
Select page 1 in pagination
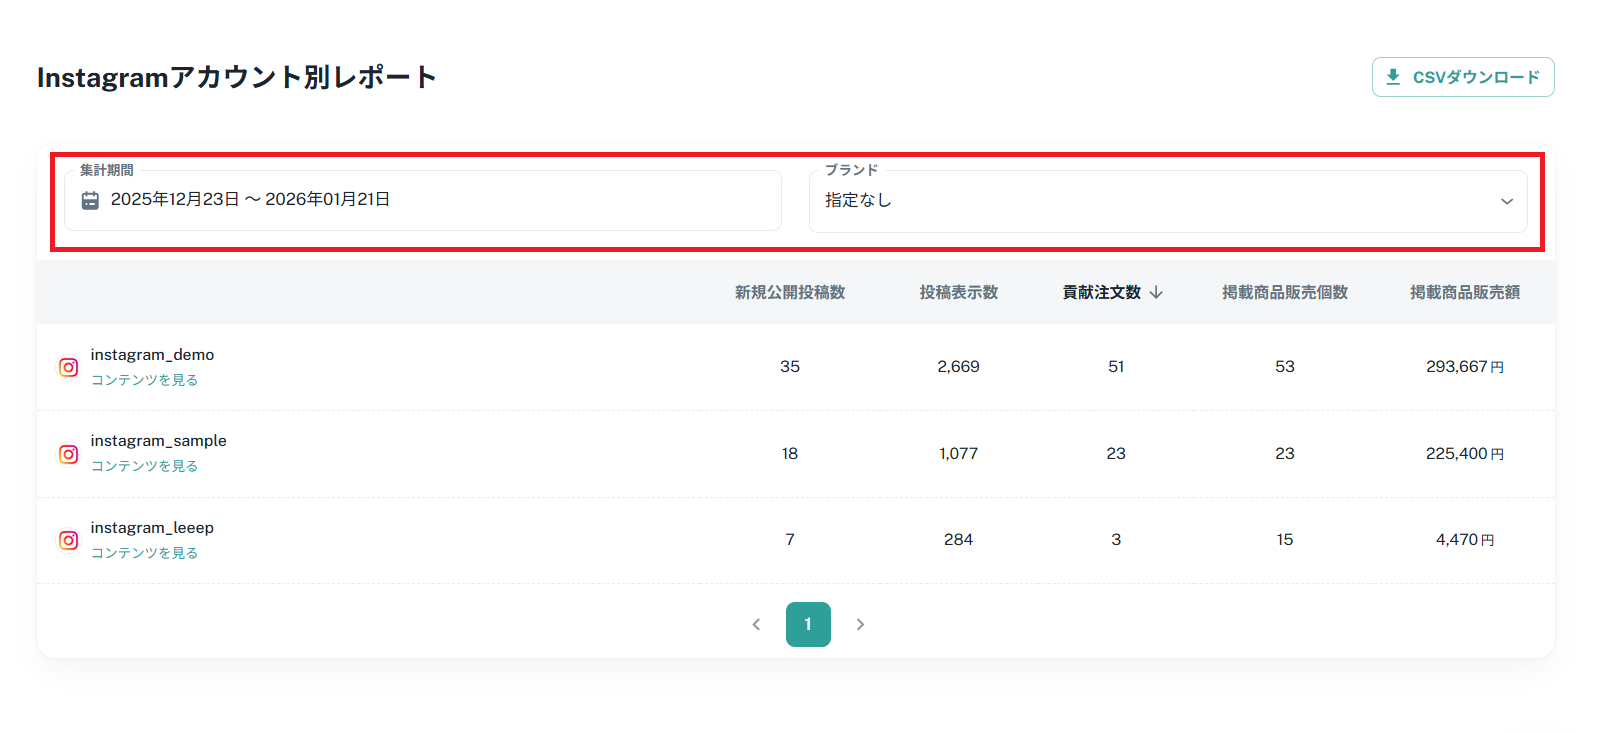tap(808, 624)
